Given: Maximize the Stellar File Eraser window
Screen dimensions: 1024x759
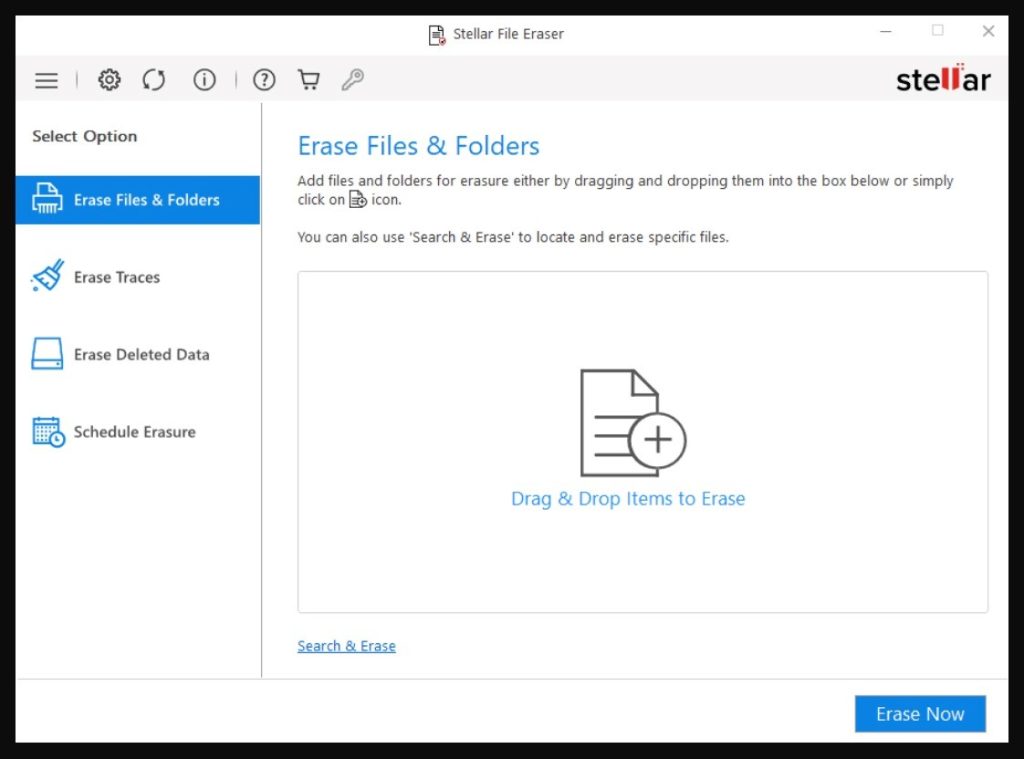Looking at the screenshot, I should 937,31.
